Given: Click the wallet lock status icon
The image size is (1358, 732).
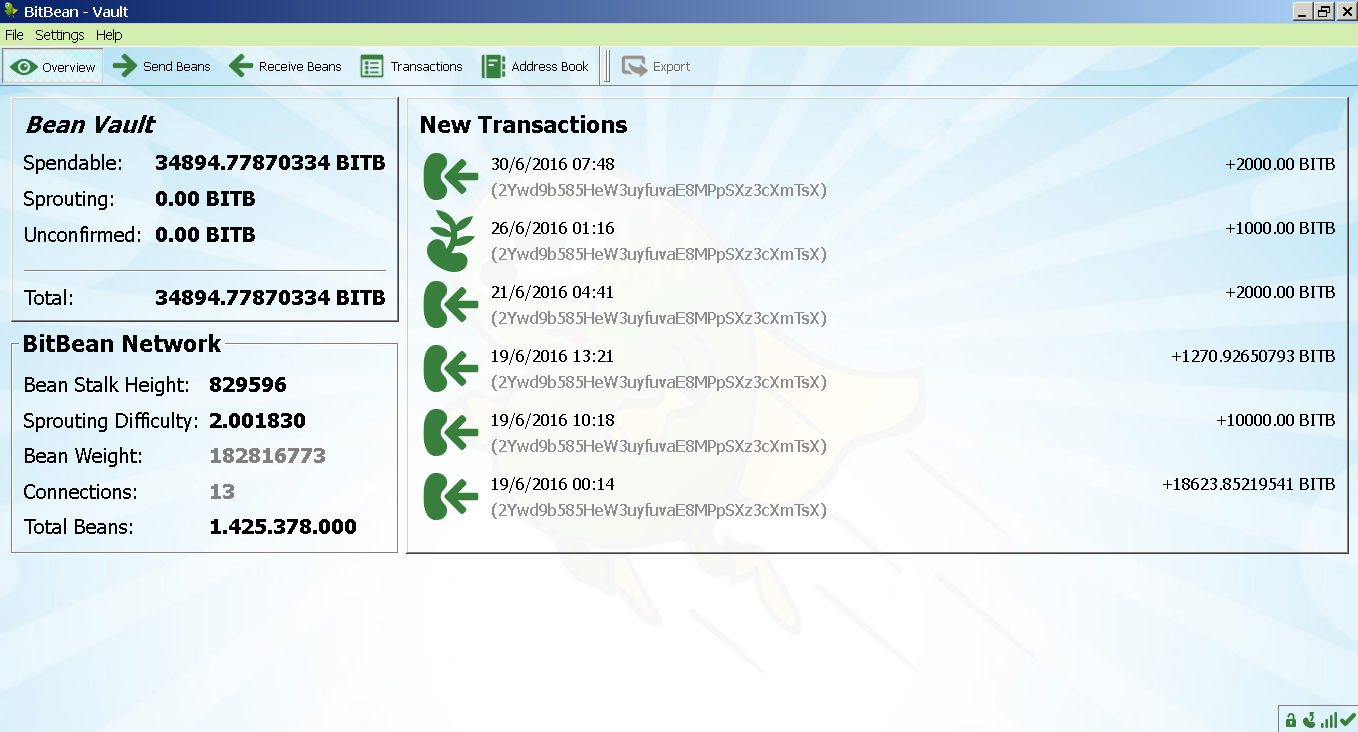Looking at the screenshot, I should [x=1290, y=720].
